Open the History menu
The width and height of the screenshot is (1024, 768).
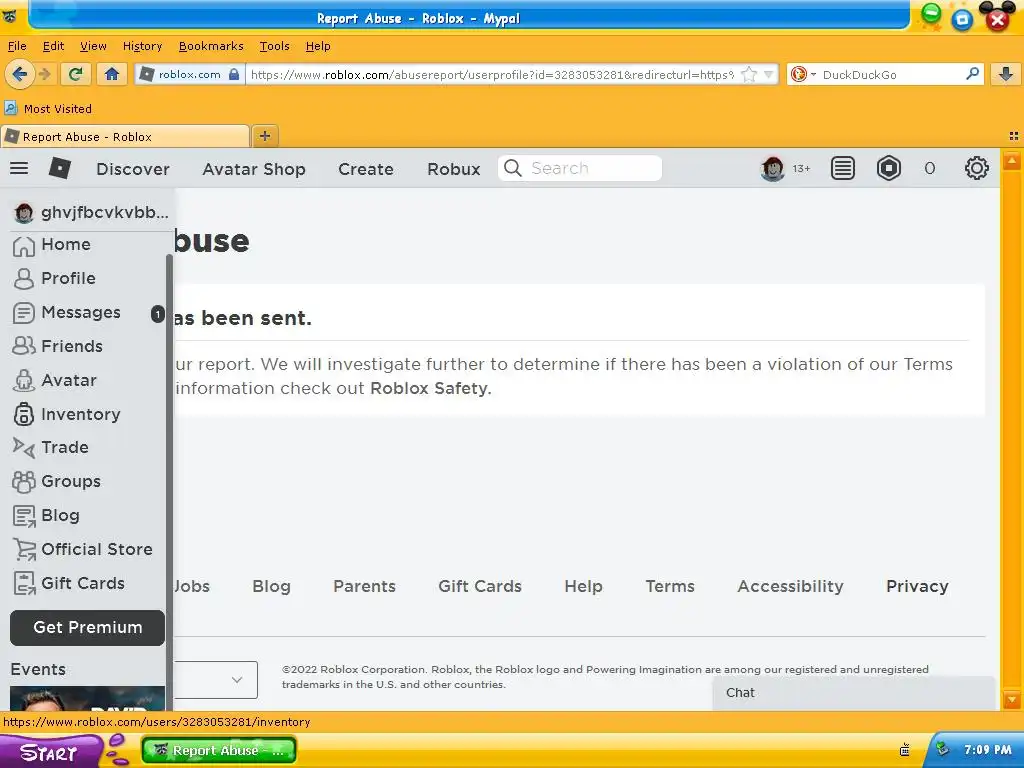142,46
